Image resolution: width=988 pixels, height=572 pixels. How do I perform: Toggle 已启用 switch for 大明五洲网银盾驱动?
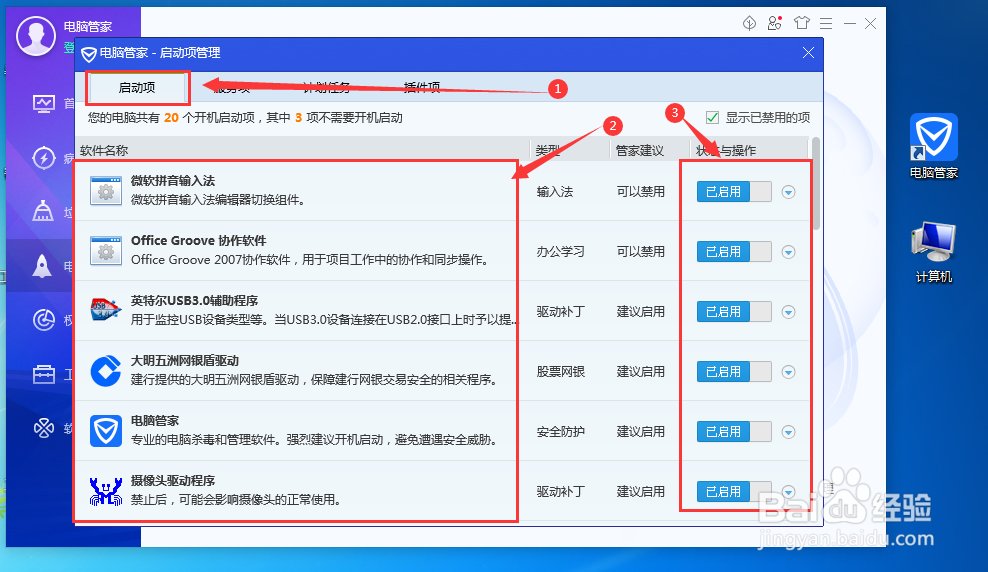[734, 372]
